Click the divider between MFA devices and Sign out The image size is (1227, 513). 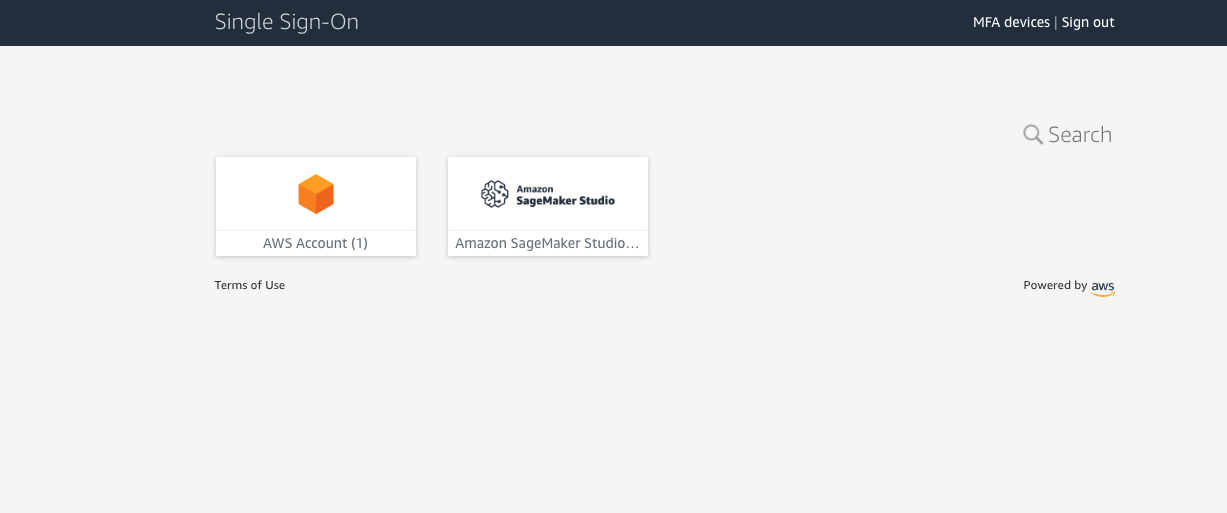[1056, 22]
